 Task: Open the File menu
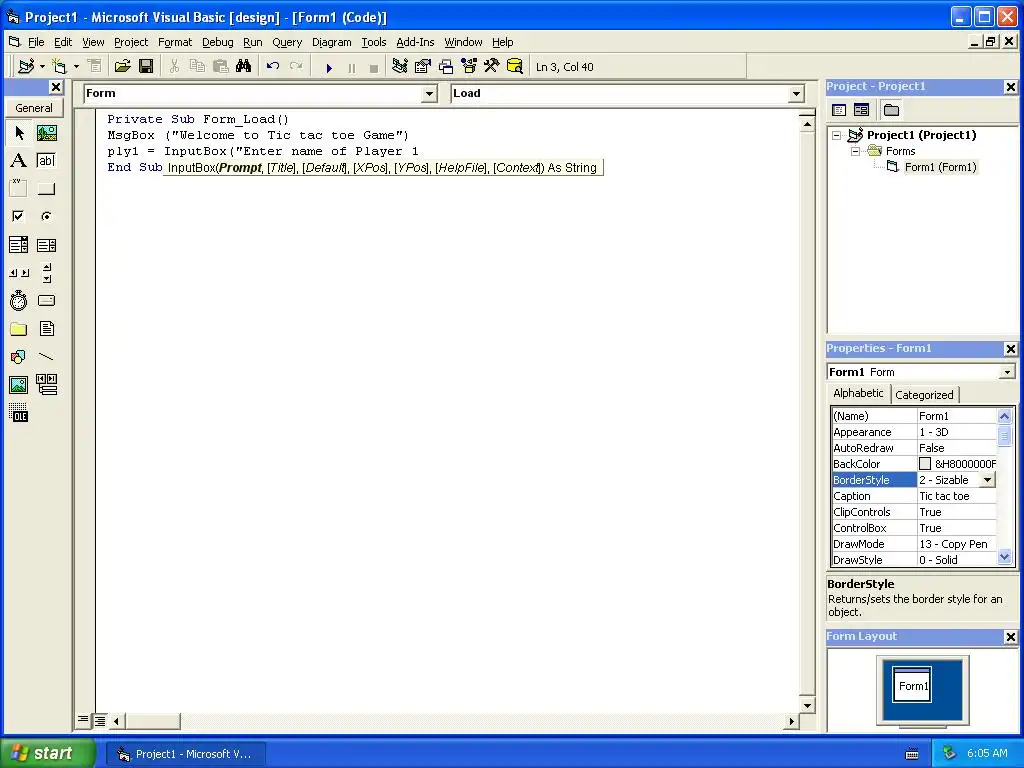tap(36, 42)
